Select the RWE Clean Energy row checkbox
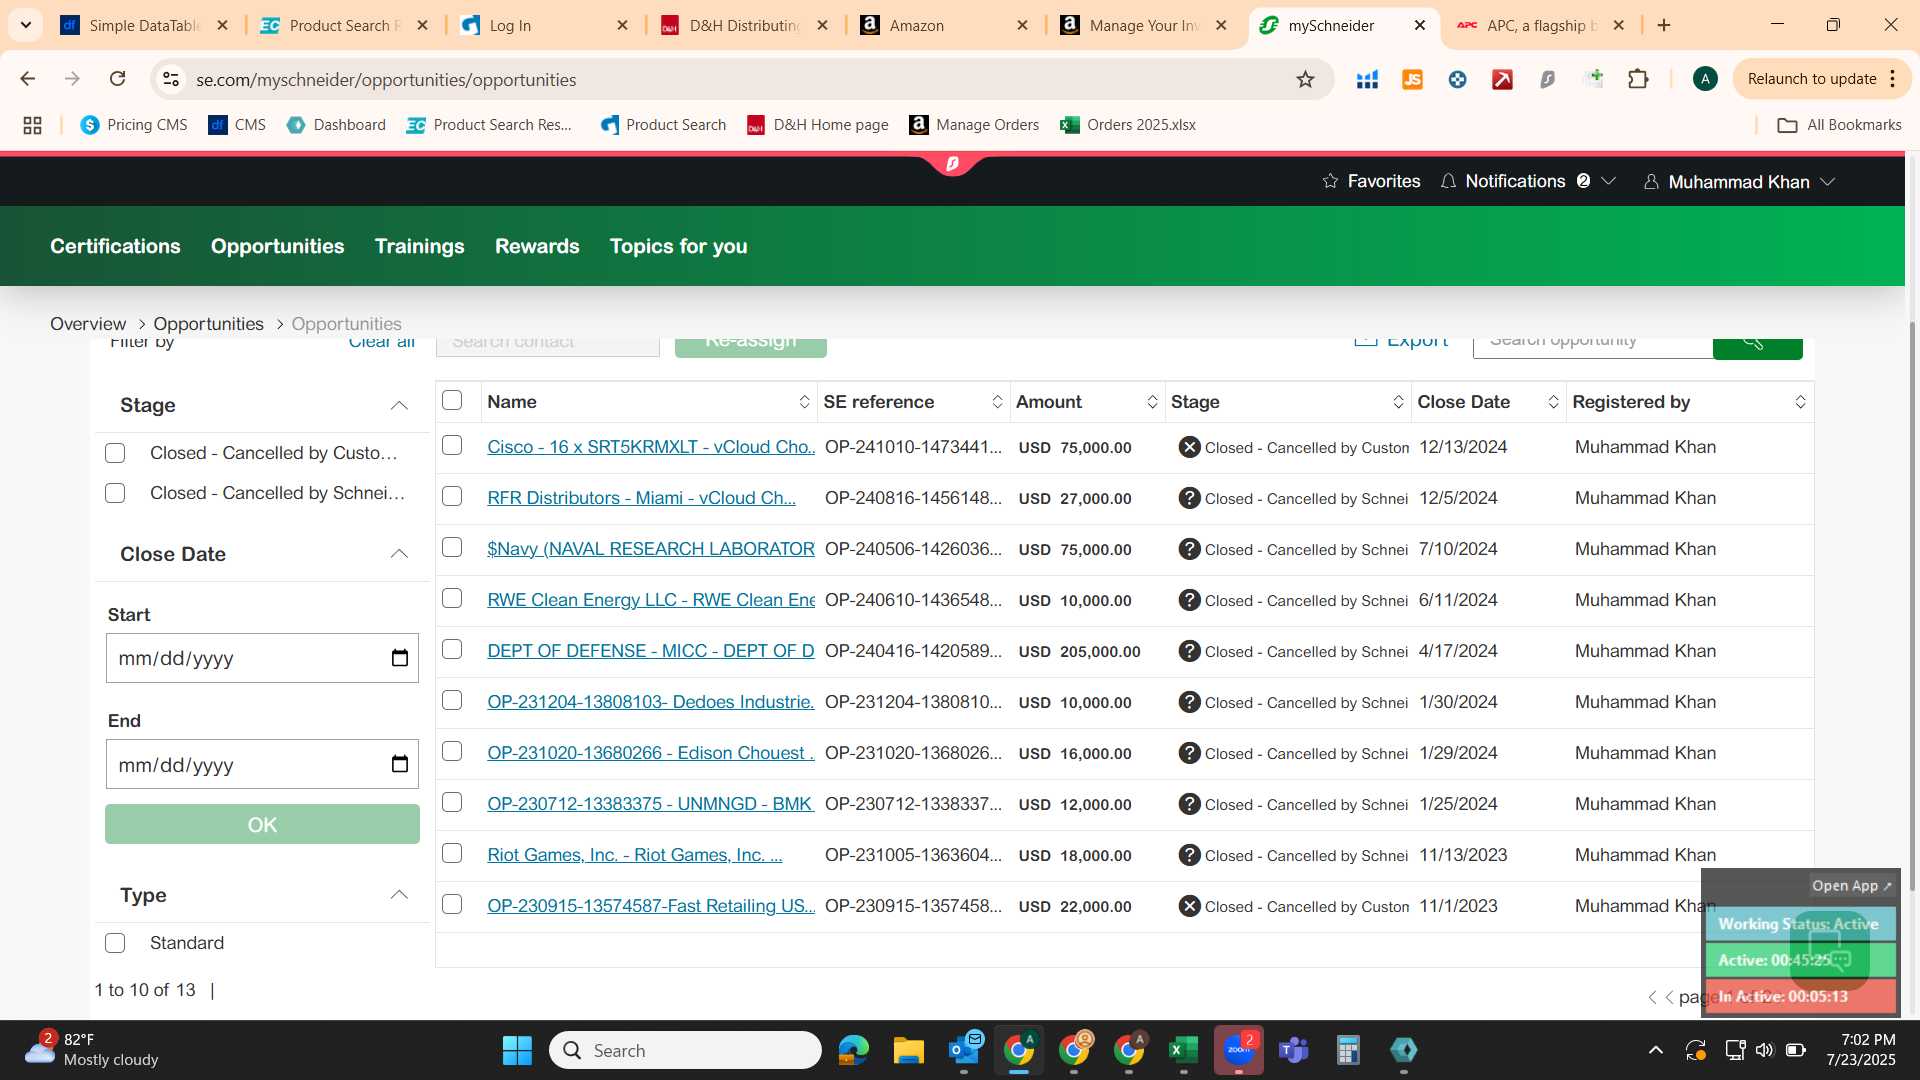This screenshot has width=1920, height=1080. [452, 598]
